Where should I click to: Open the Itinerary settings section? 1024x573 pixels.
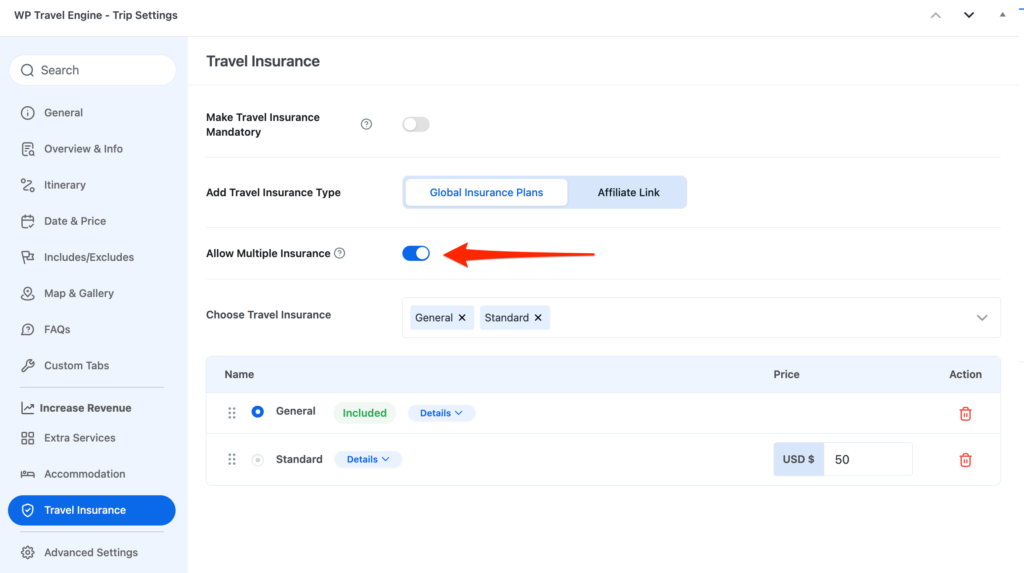[65, 185]
